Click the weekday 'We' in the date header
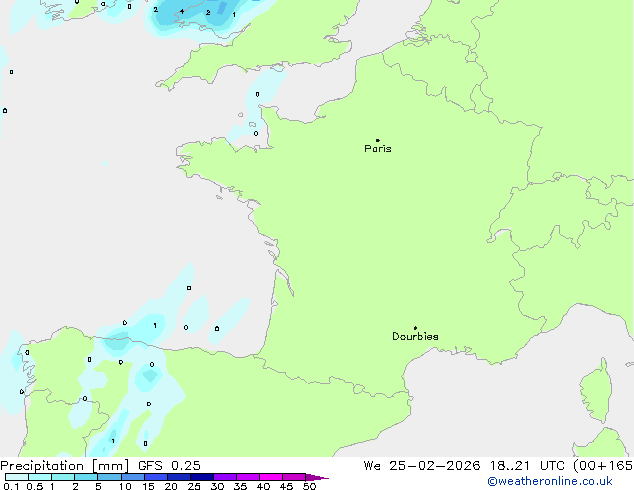The width and height of the screenshot is (634, 490). 372,466
